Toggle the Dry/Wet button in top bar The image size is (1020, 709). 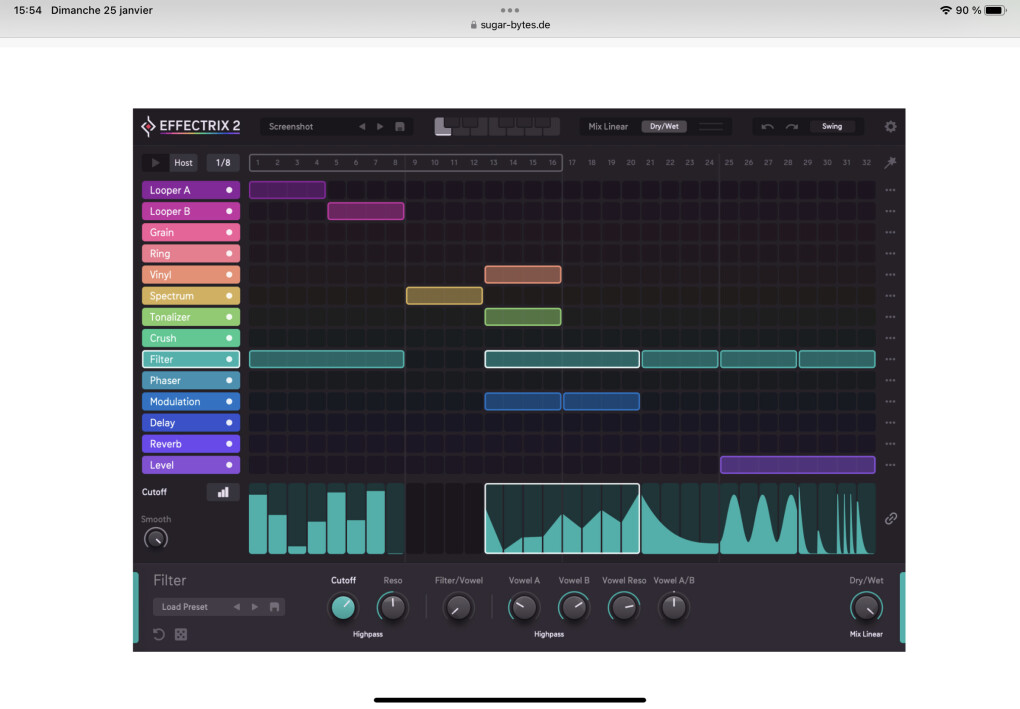(664, 127)
